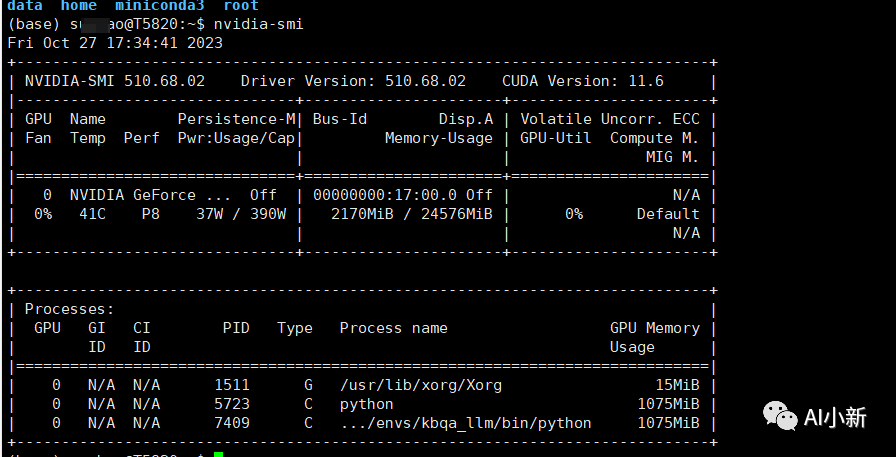896x457 pixels.
Task: Click the 'home' directory name
Action: click(79, 6)
